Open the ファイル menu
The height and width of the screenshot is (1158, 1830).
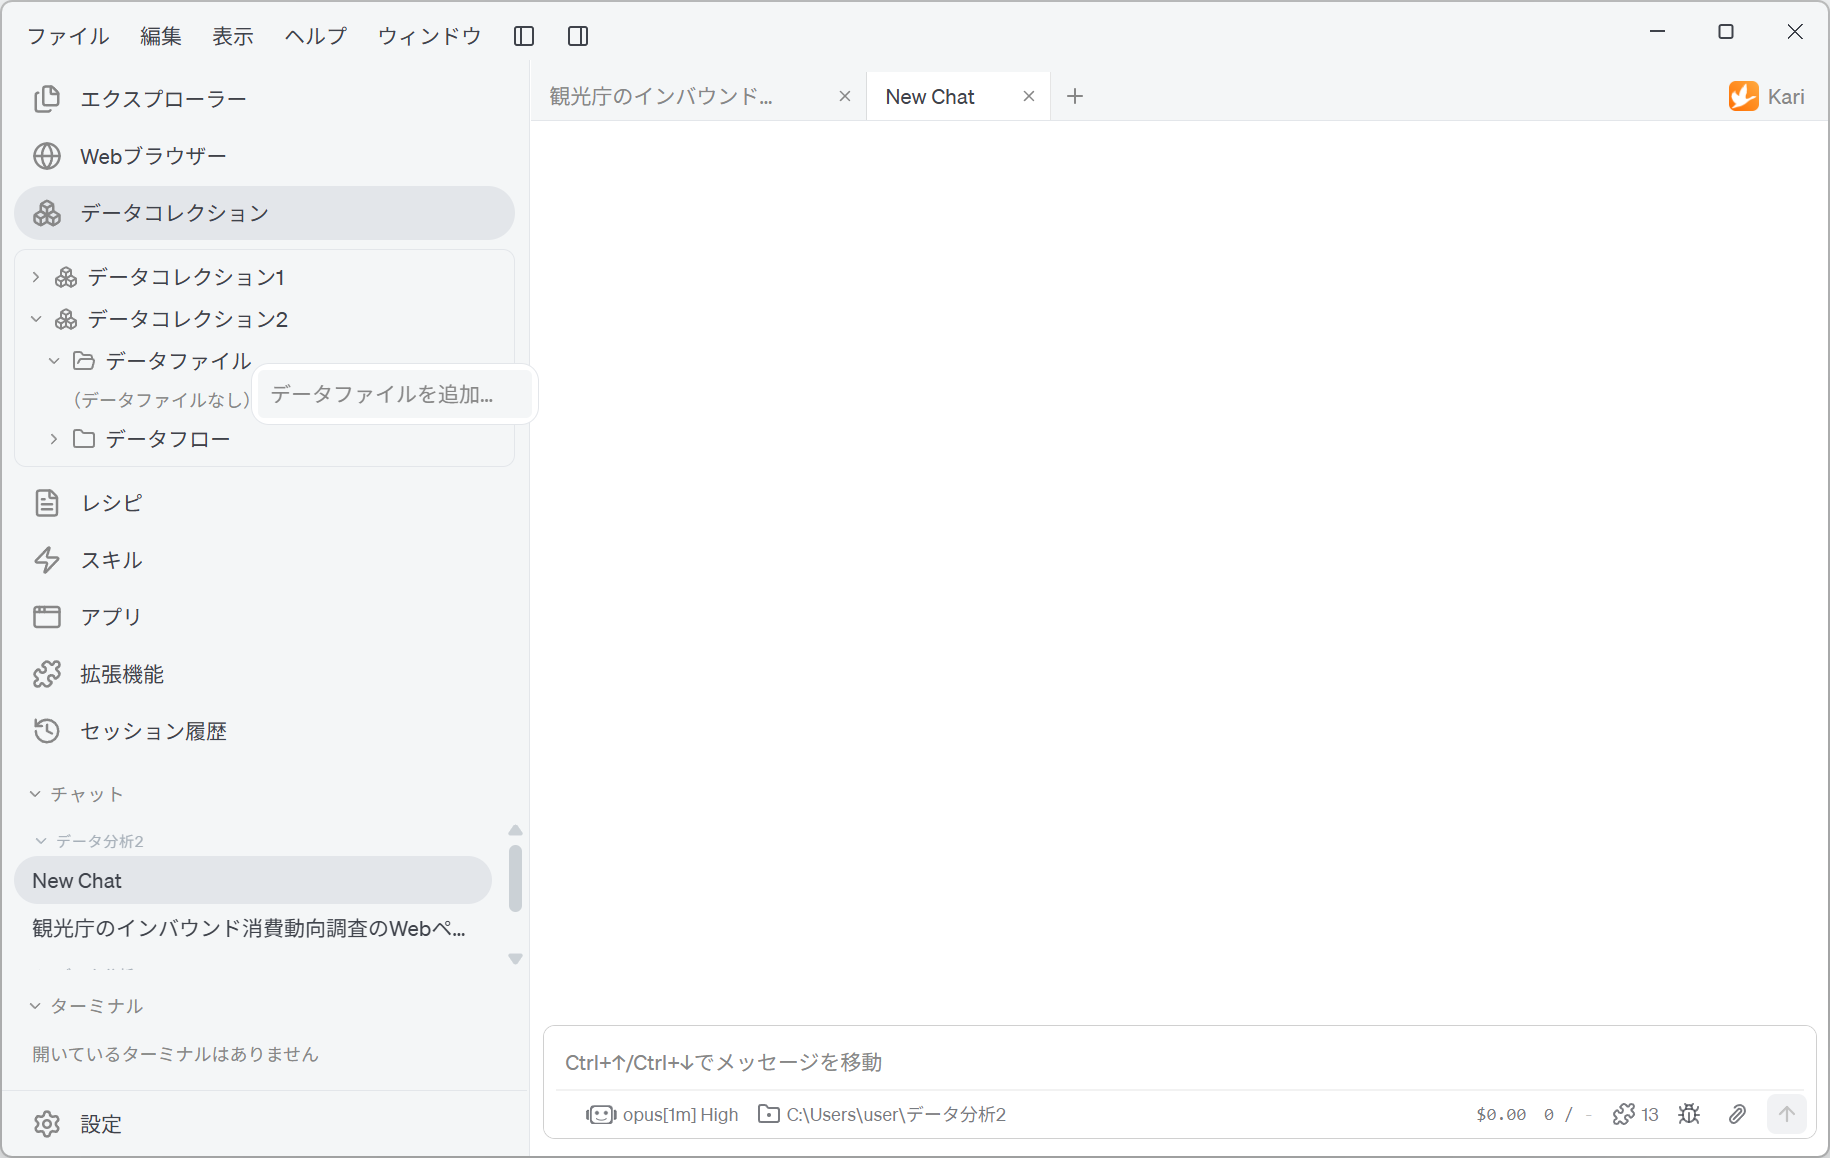(x=68, y=36)
